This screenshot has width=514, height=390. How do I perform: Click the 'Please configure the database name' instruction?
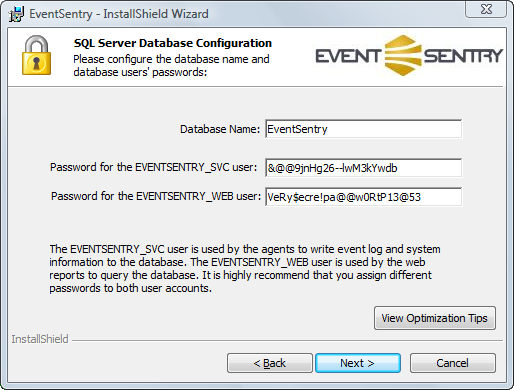[x=171, y=66]
